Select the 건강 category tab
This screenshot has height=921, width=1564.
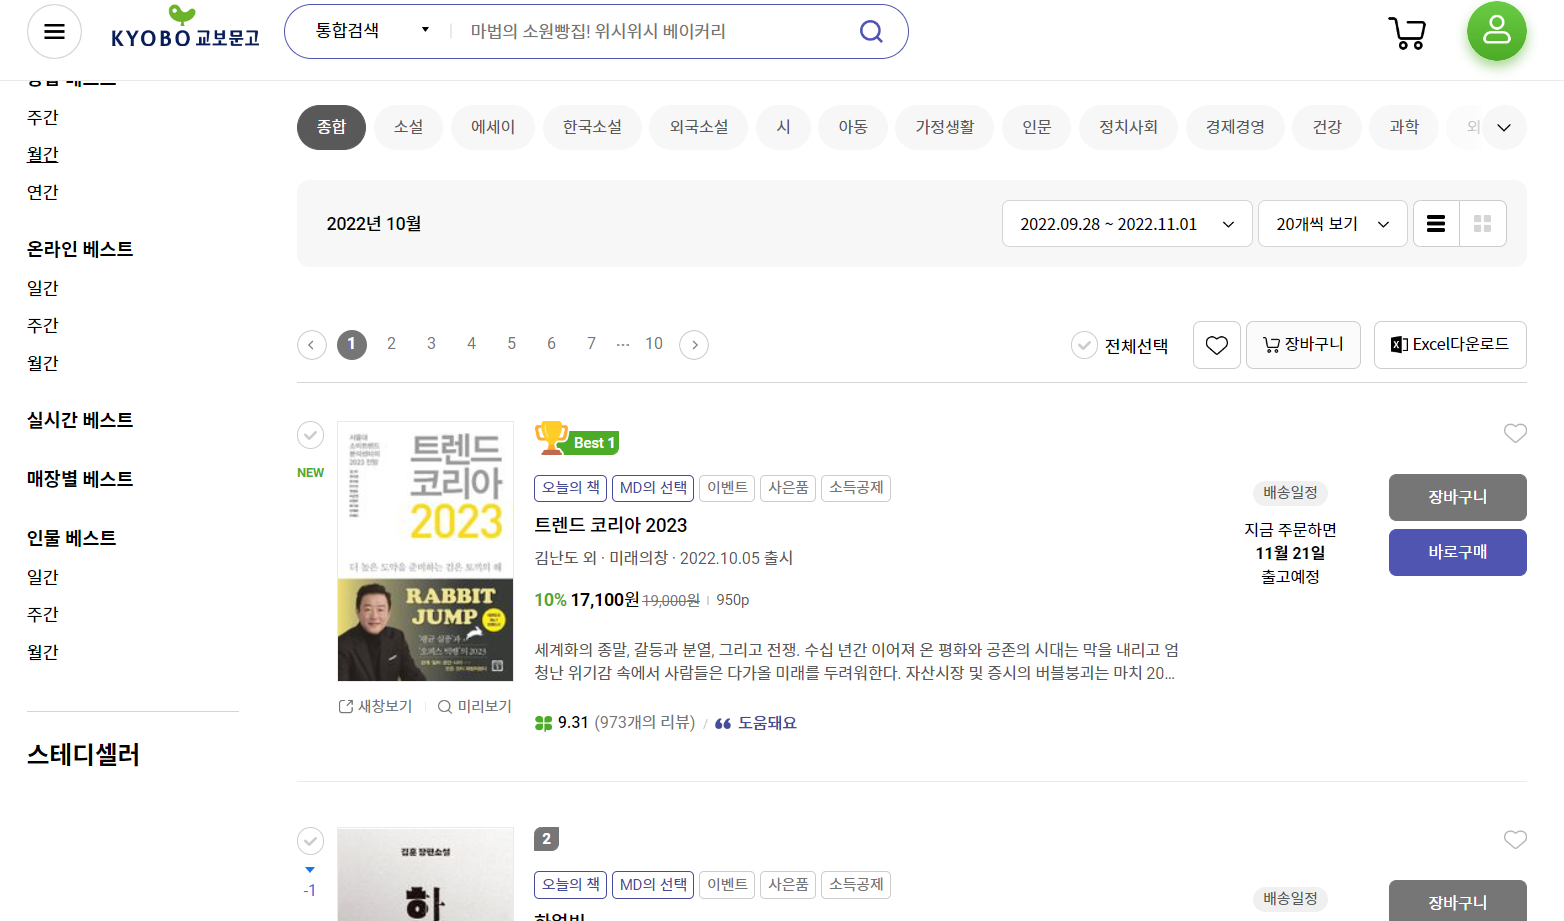point(1327,127)
